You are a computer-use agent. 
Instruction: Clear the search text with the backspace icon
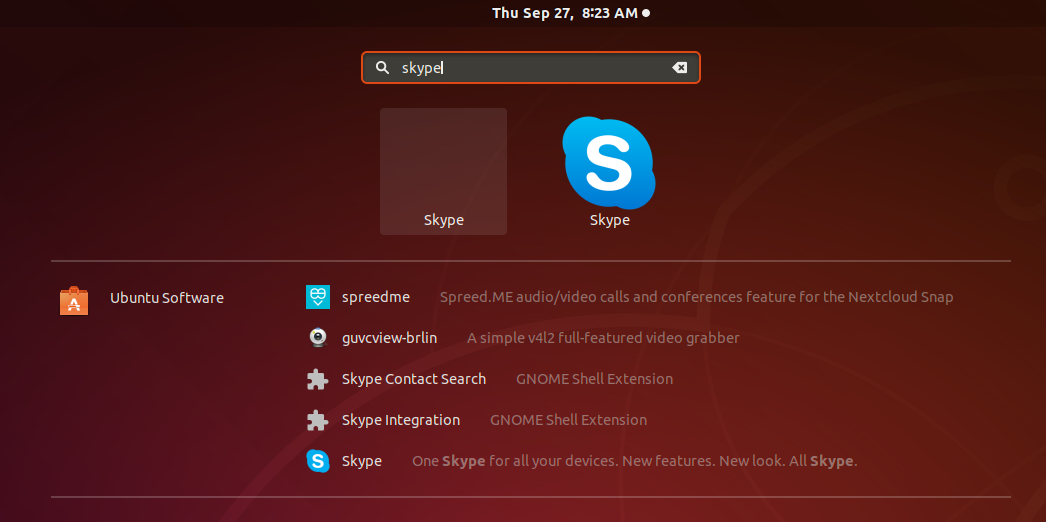pyautogui.click(x=679, y=67)
